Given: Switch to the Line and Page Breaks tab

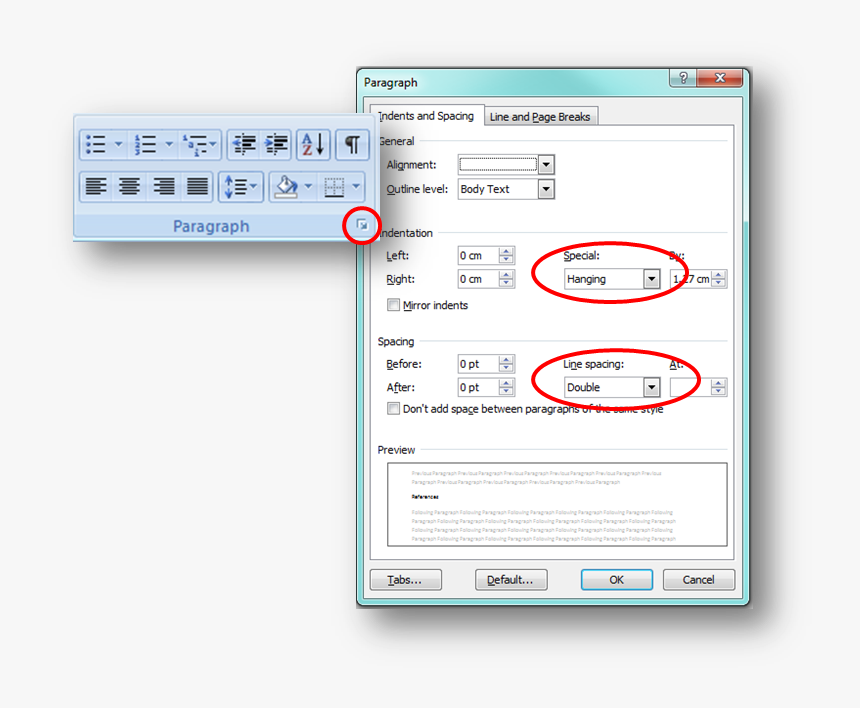Looking at the screenshot, I should click(540, 115).
